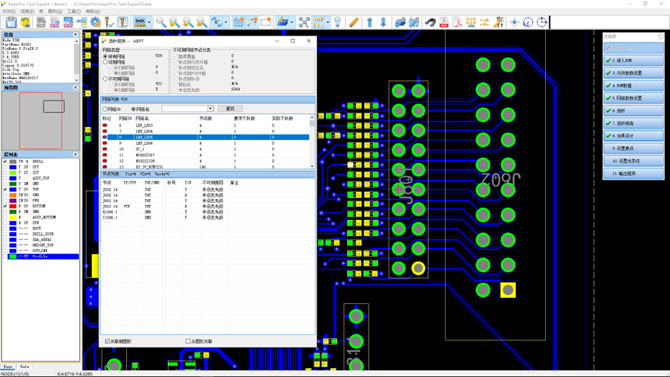Click the red BOTTOM layer color swatch
Screen dimensions: 670x377
click(13, 206)
